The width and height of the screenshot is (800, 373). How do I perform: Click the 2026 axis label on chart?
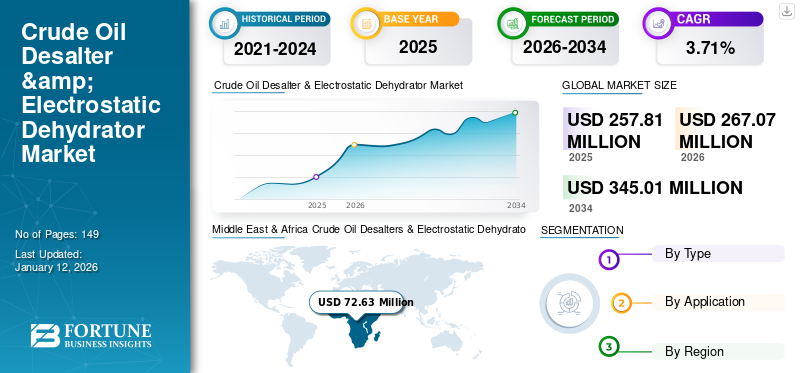pos(355,206)
